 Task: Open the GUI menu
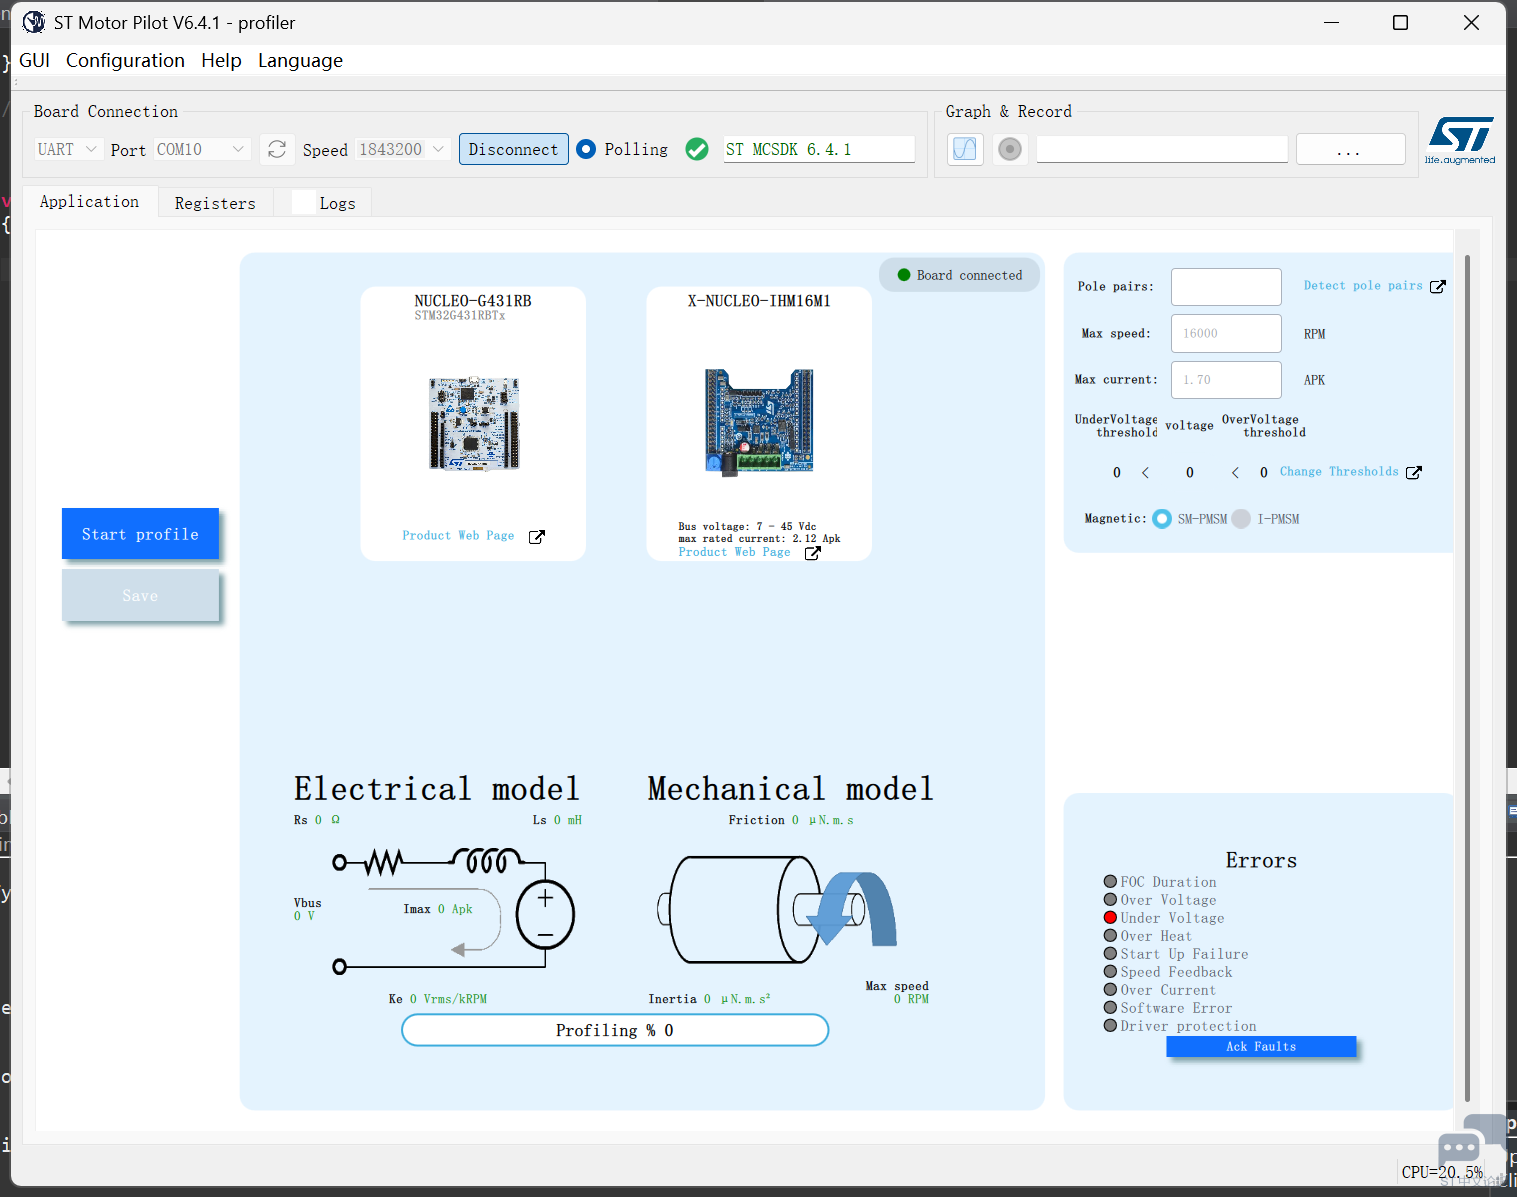point(35,60)
